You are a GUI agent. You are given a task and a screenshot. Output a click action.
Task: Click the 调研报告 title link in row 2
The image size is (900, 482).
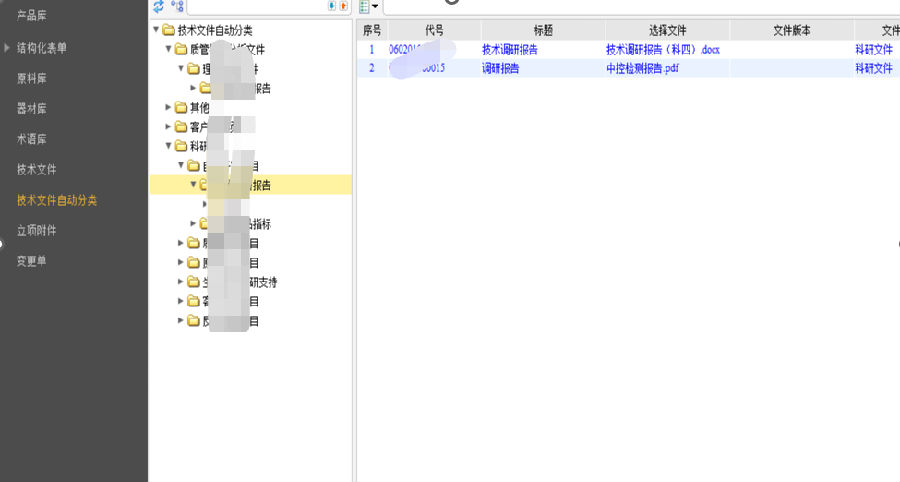coord(501,68)
